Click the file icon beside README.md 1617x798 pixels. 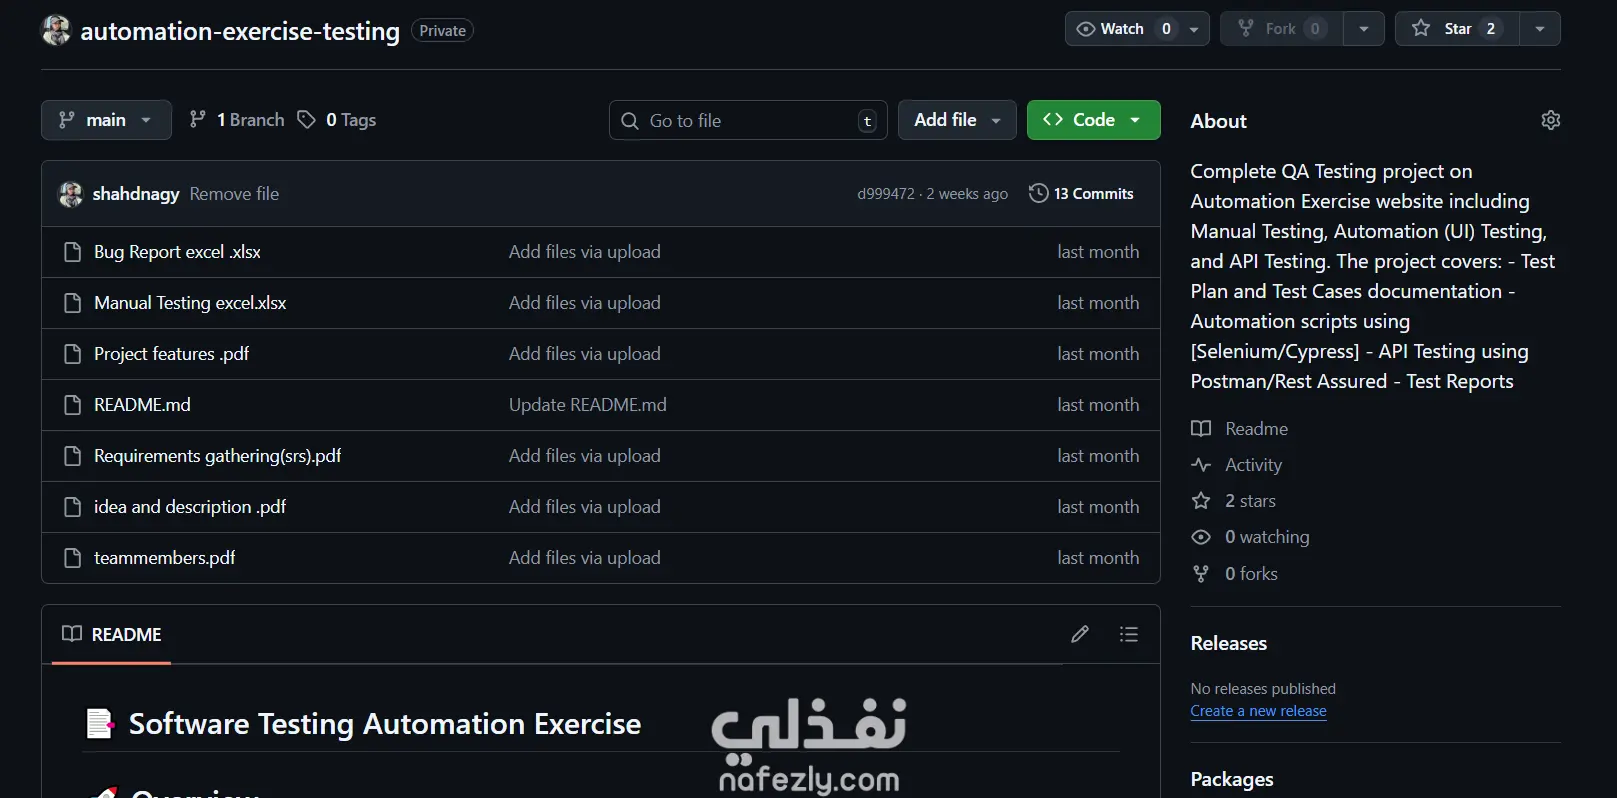pos(72,405)
